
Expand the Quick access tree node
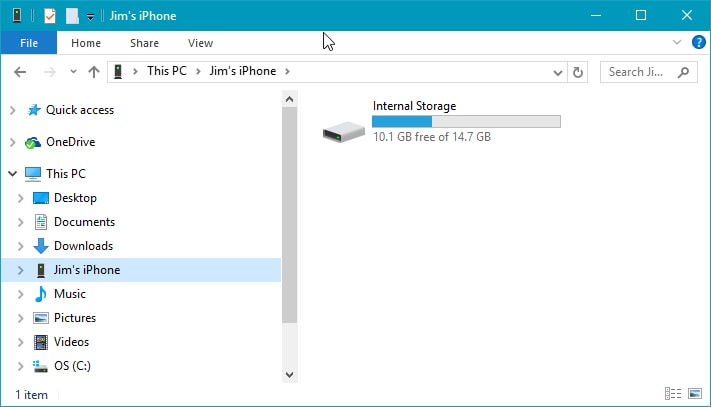(x=12, y=110)
